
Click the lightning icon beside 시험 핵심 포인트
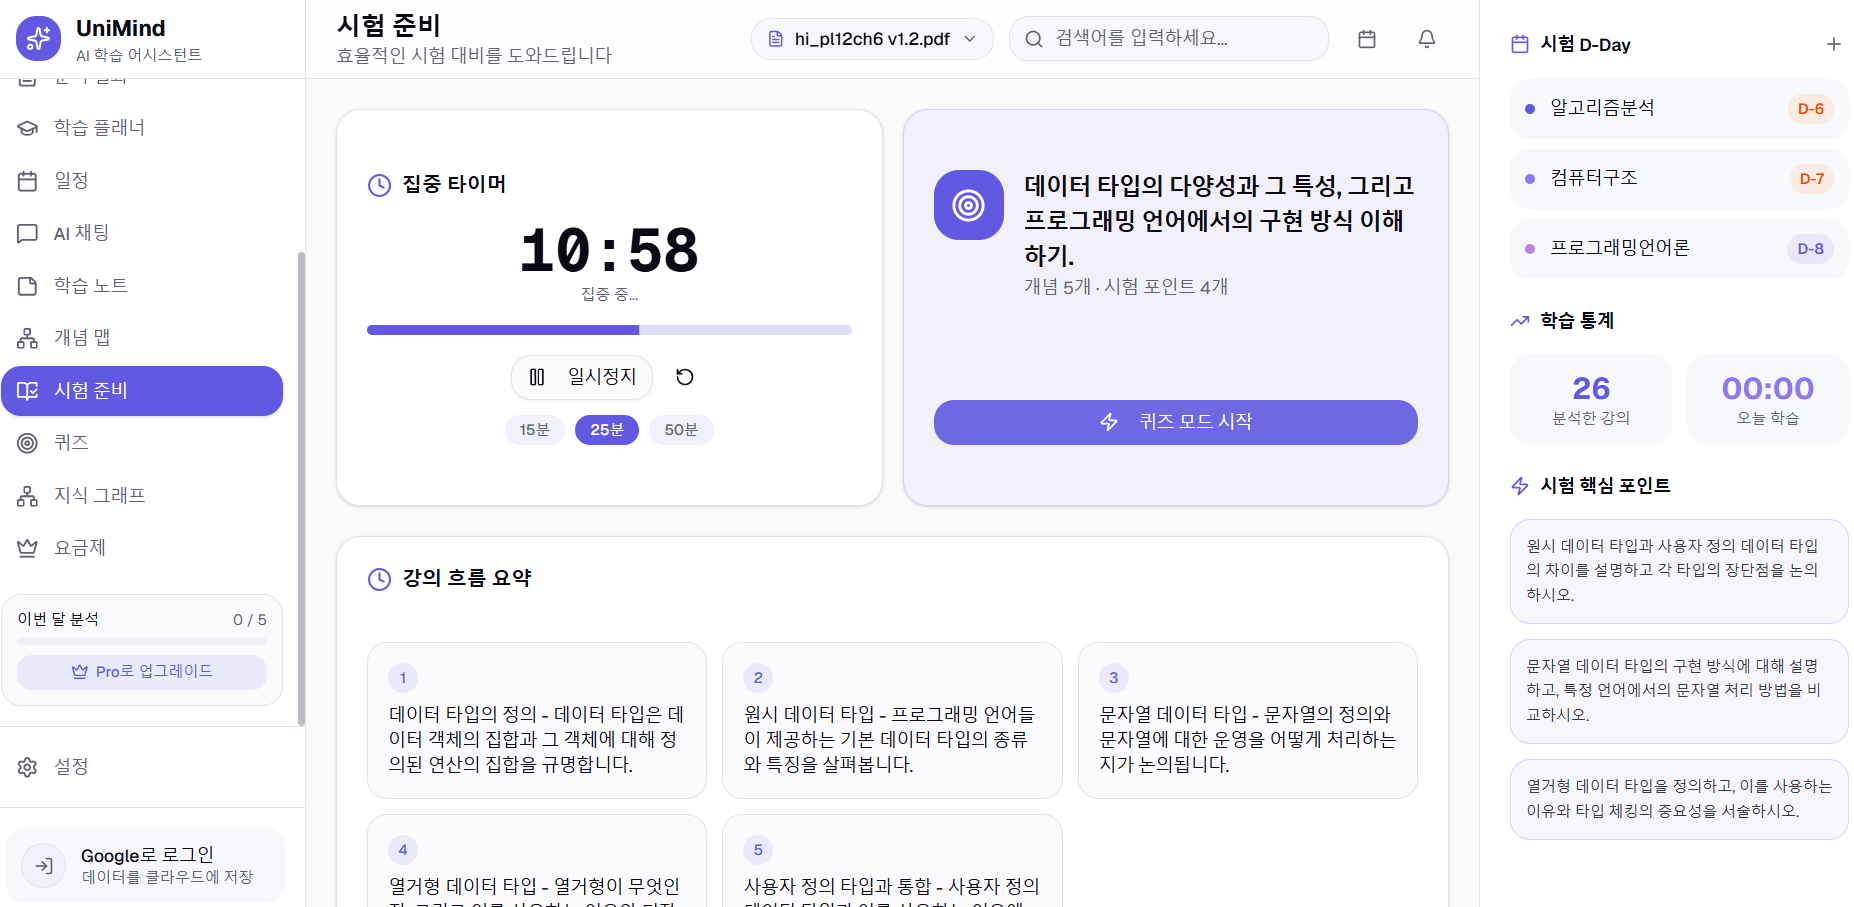pyautogui.click(x=1520, y=486)
